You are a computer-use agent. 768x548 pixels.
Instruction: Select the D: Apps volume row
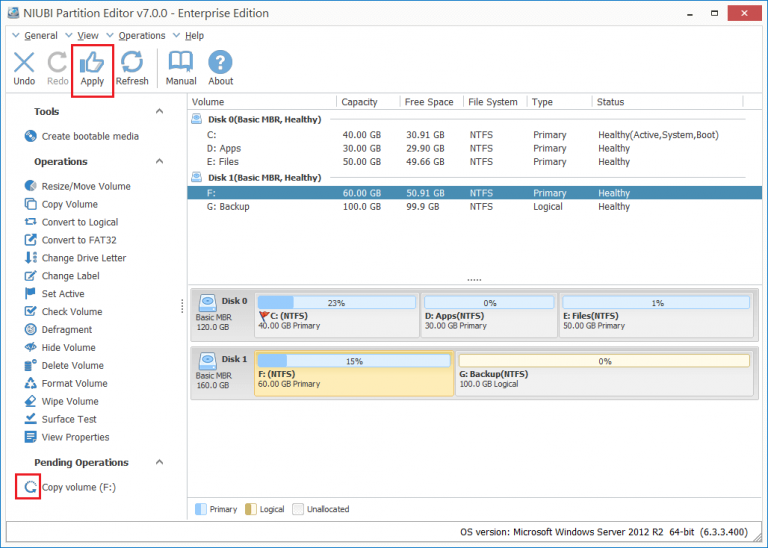pos(474,148)
